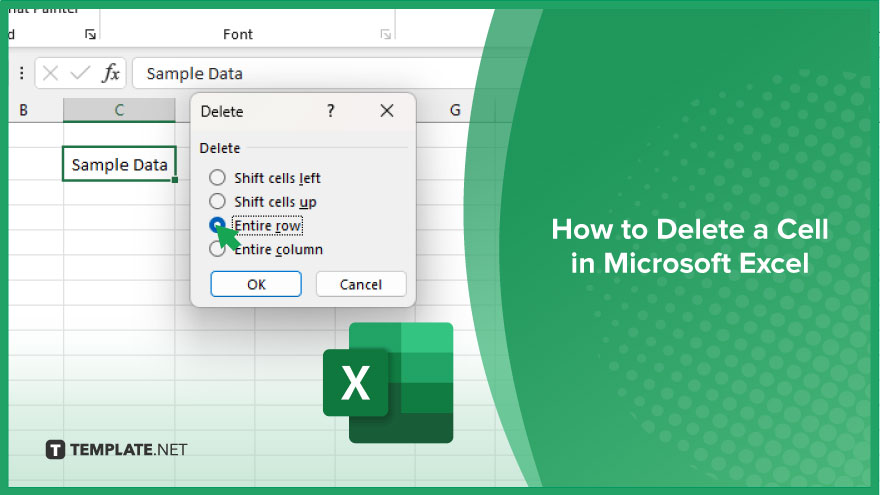The image size is (880, 495).
Task: Click the formula bar containing Sample Data
Action: coord(308,73)
